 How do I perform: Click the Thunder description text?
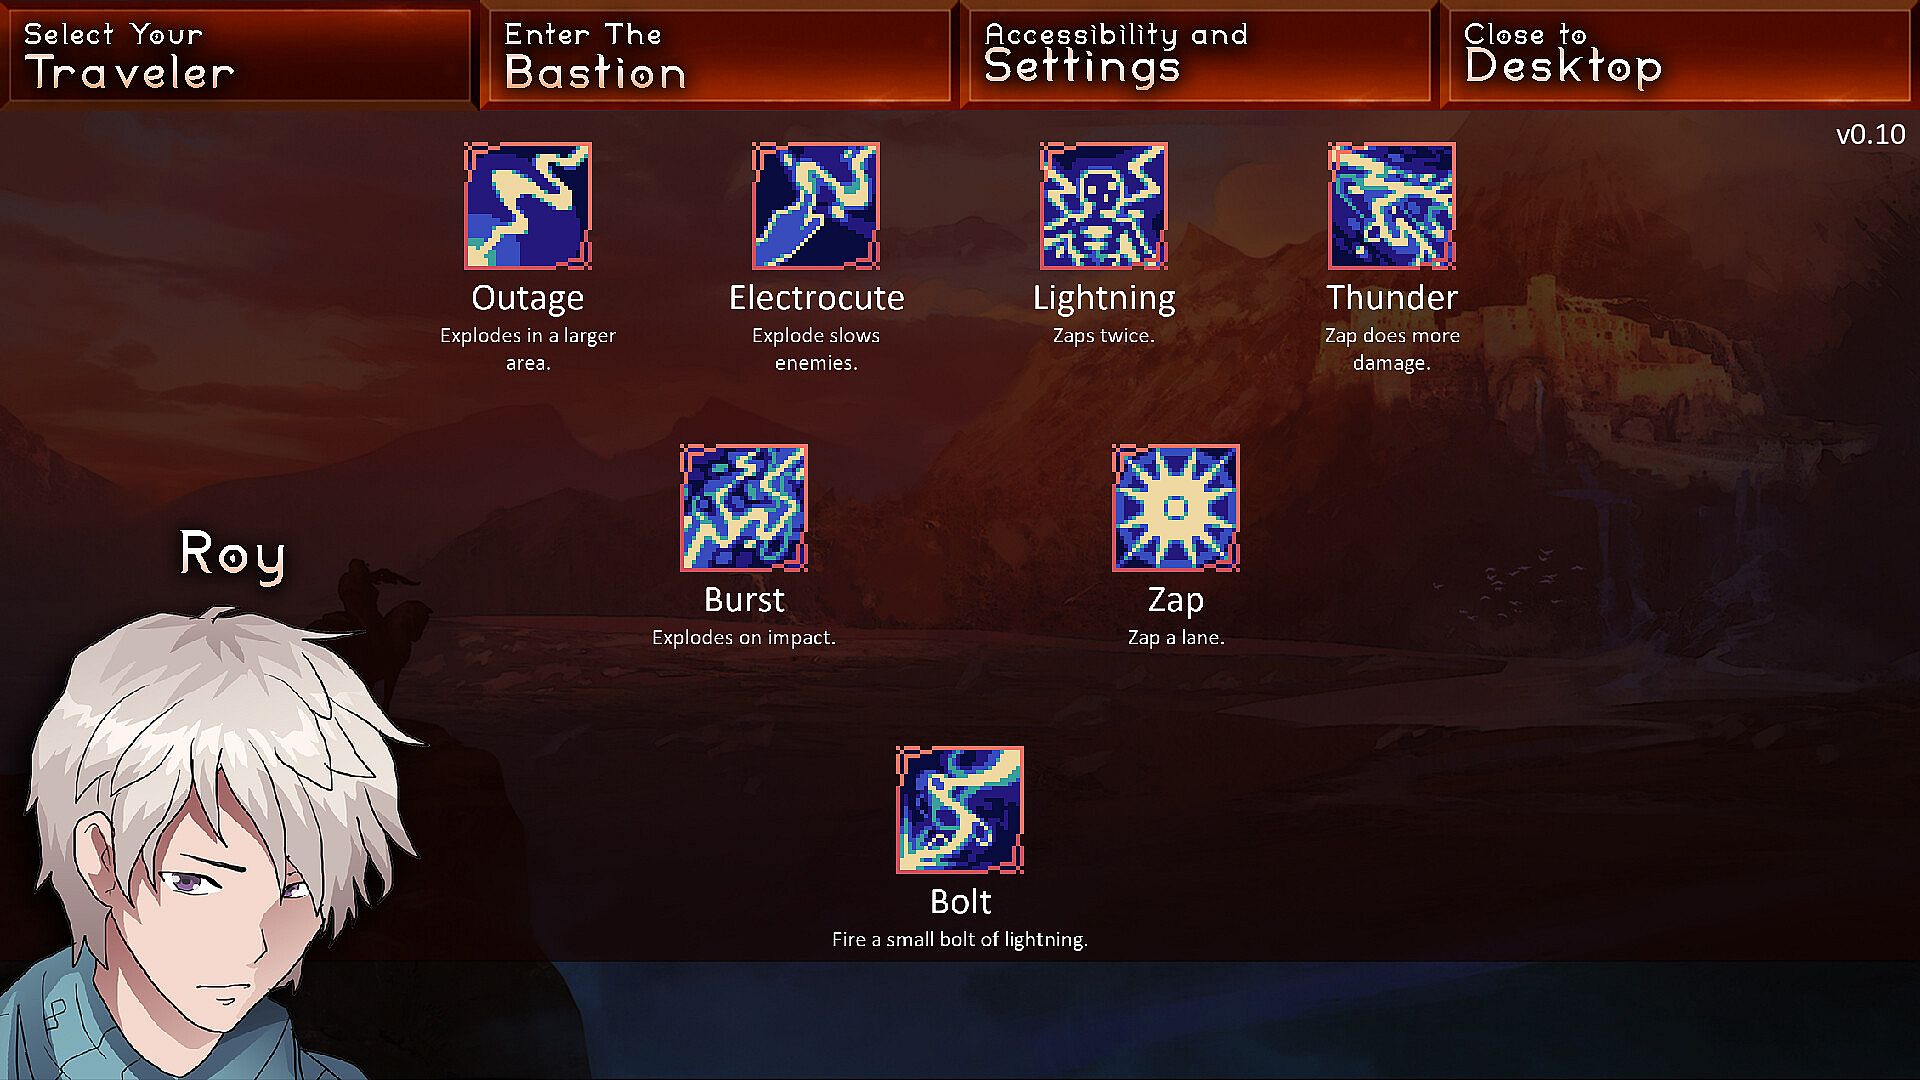tap(1392, 349)
